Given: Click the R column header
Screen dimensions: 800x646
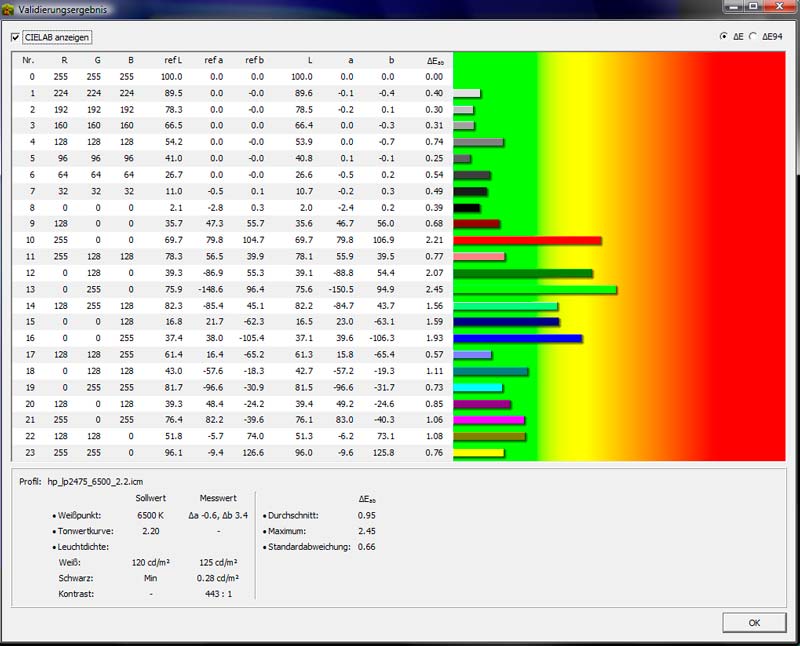Looking at the screenshot, I should (x=65, y=60).
